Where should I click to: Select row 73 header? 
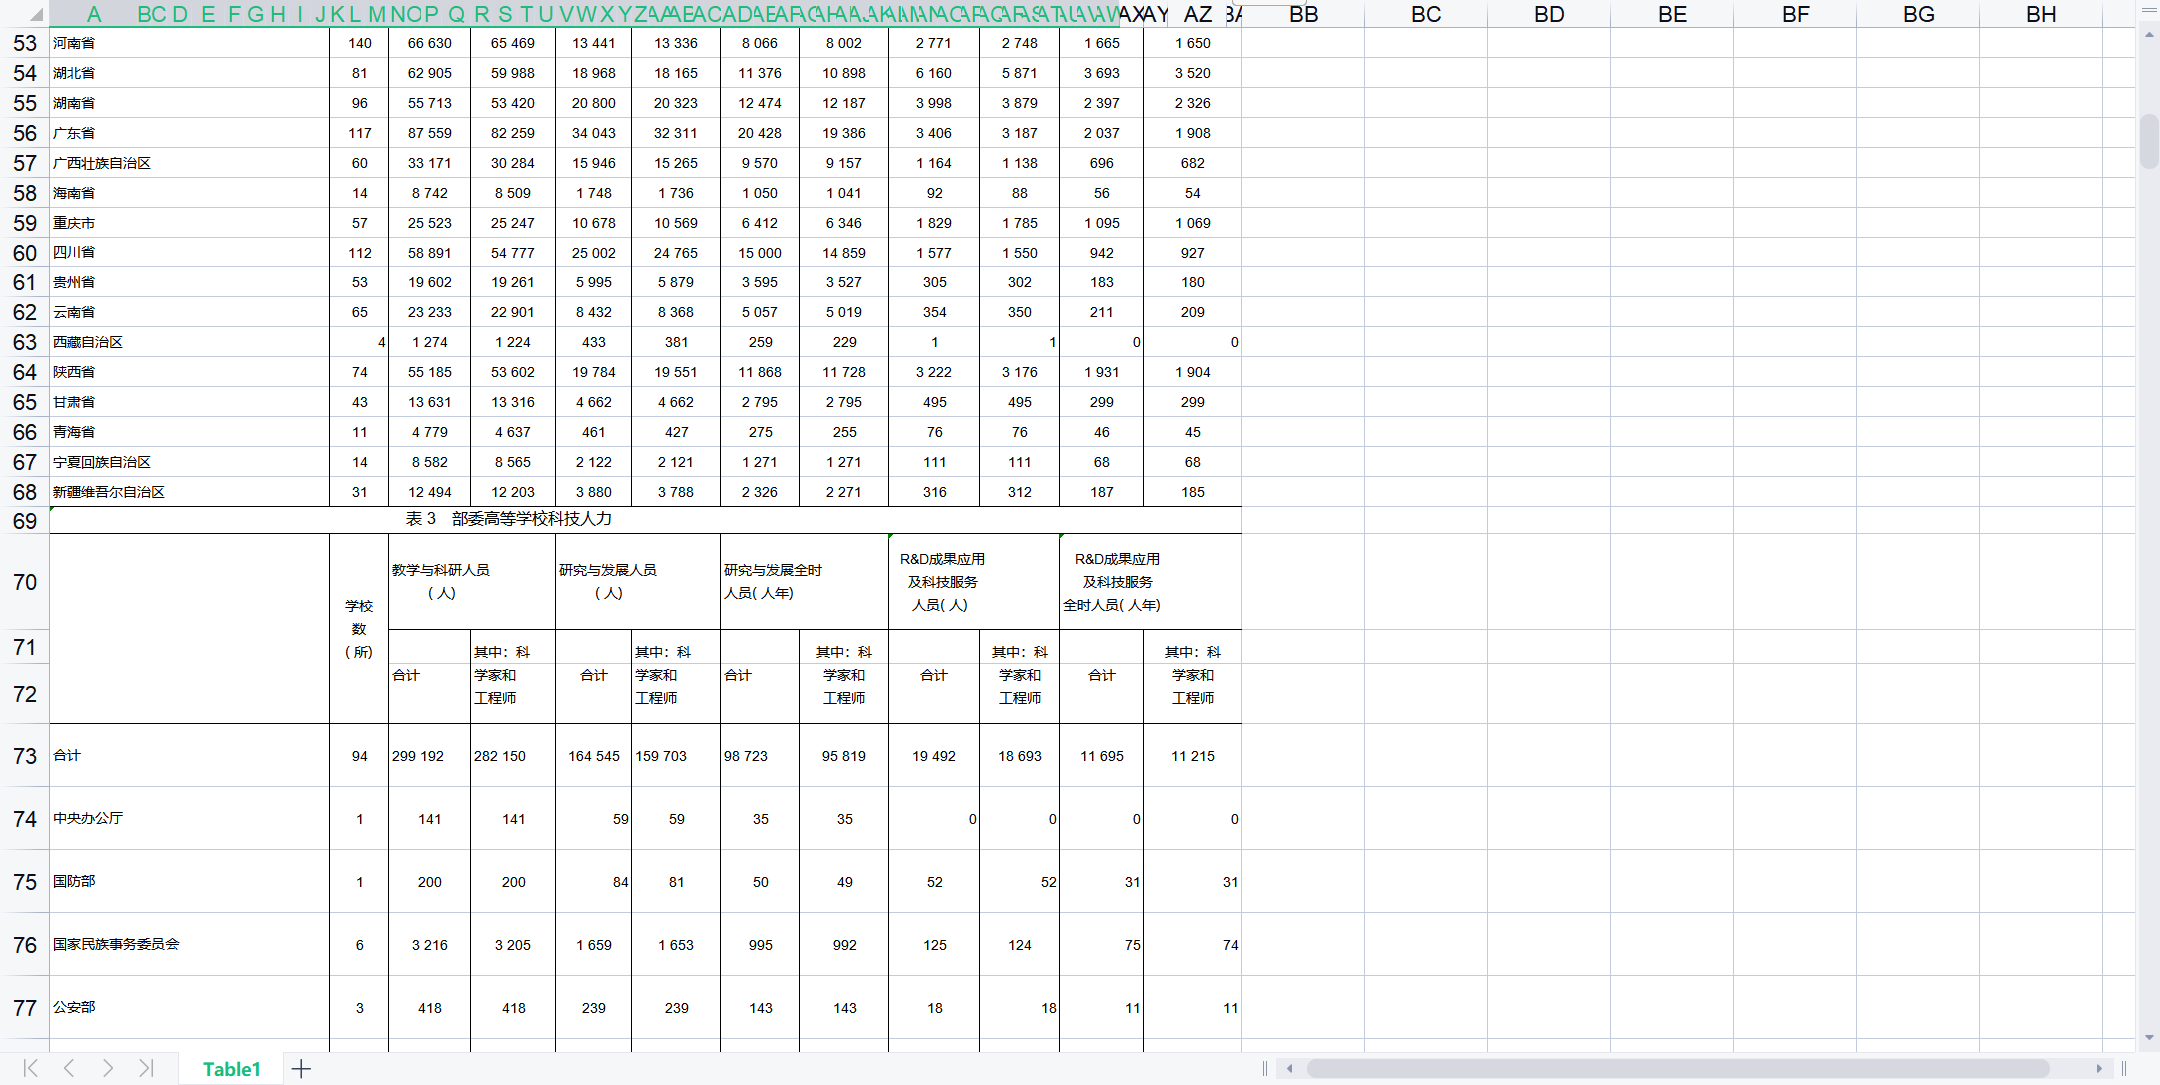(x=25, y=756)
